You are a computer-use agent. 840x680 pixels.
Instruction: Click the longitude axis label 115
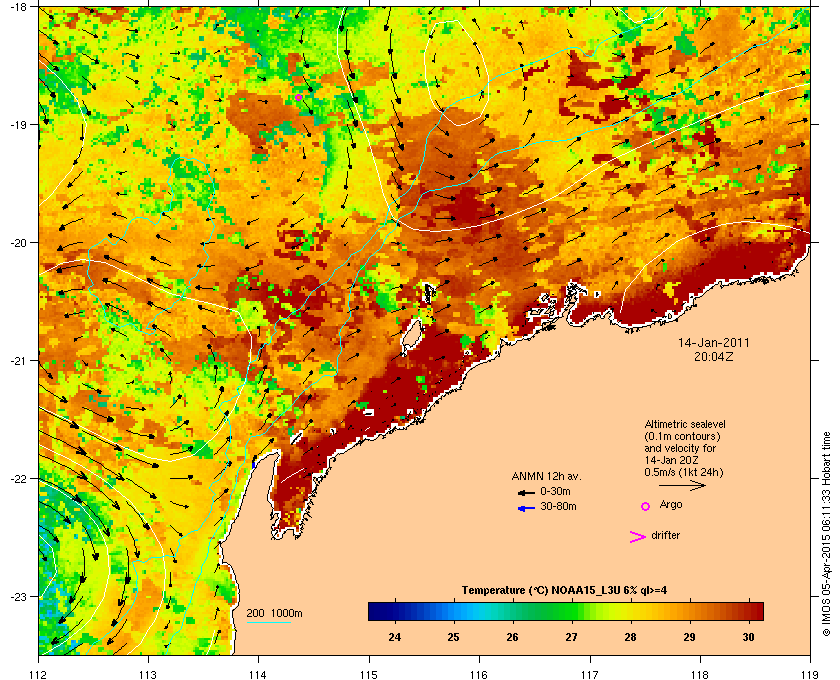pyautogui.click(x=369, y=674)
